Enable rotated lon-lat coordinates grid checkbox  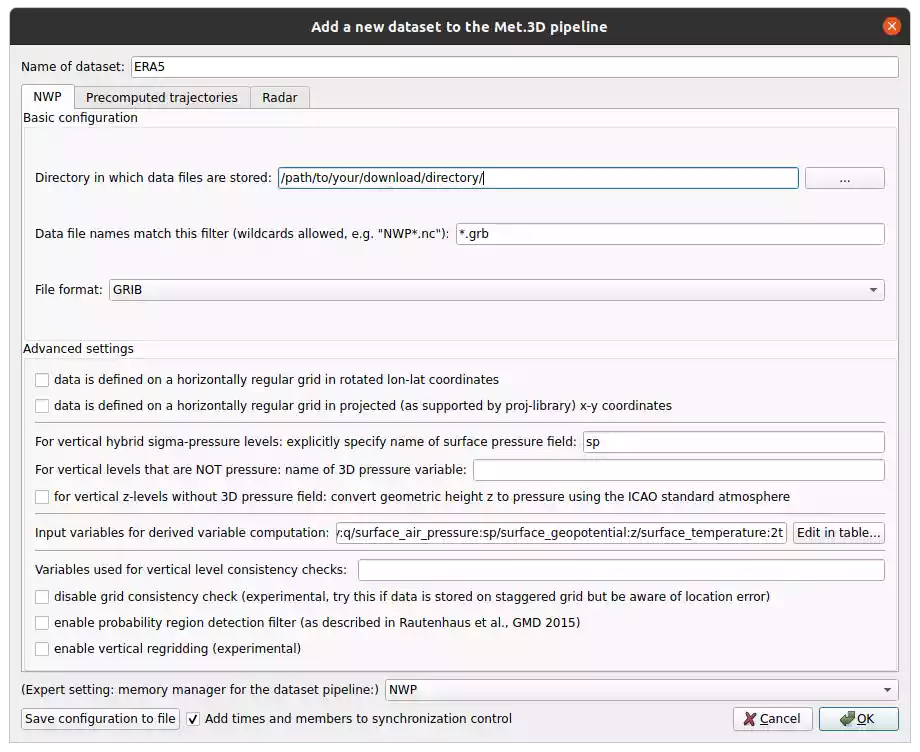[42, 380]
